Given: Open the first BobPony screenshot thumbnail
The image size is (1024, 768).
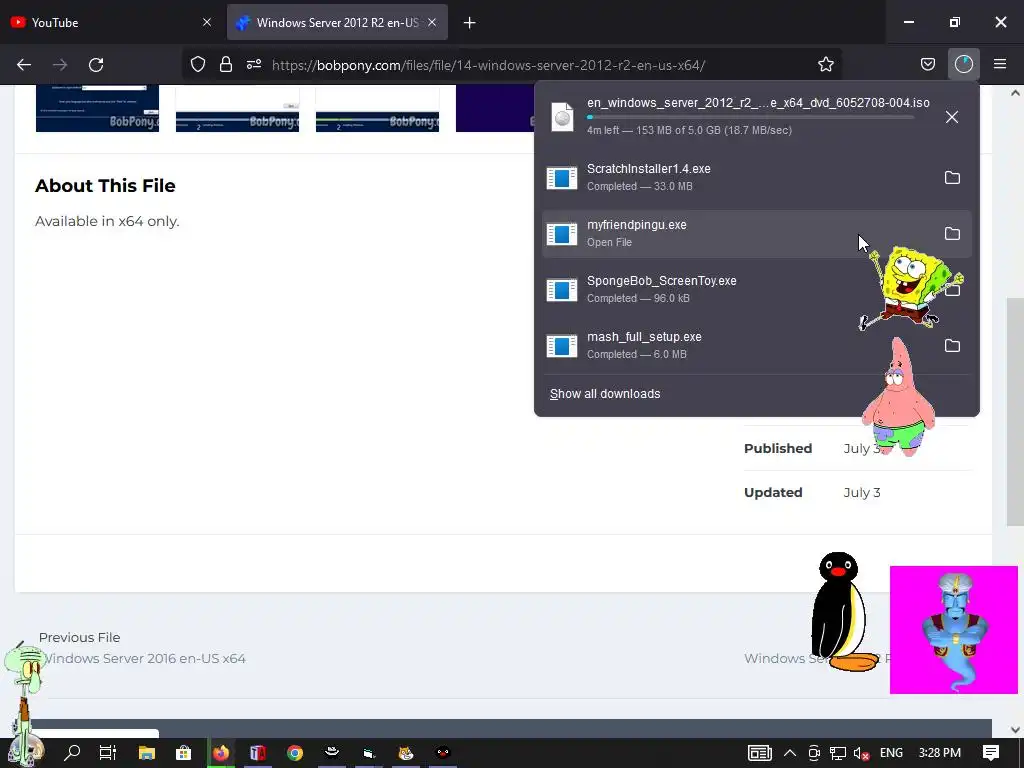Looking at the screenshot, I should pyautogui.click(x=97, y=108).
